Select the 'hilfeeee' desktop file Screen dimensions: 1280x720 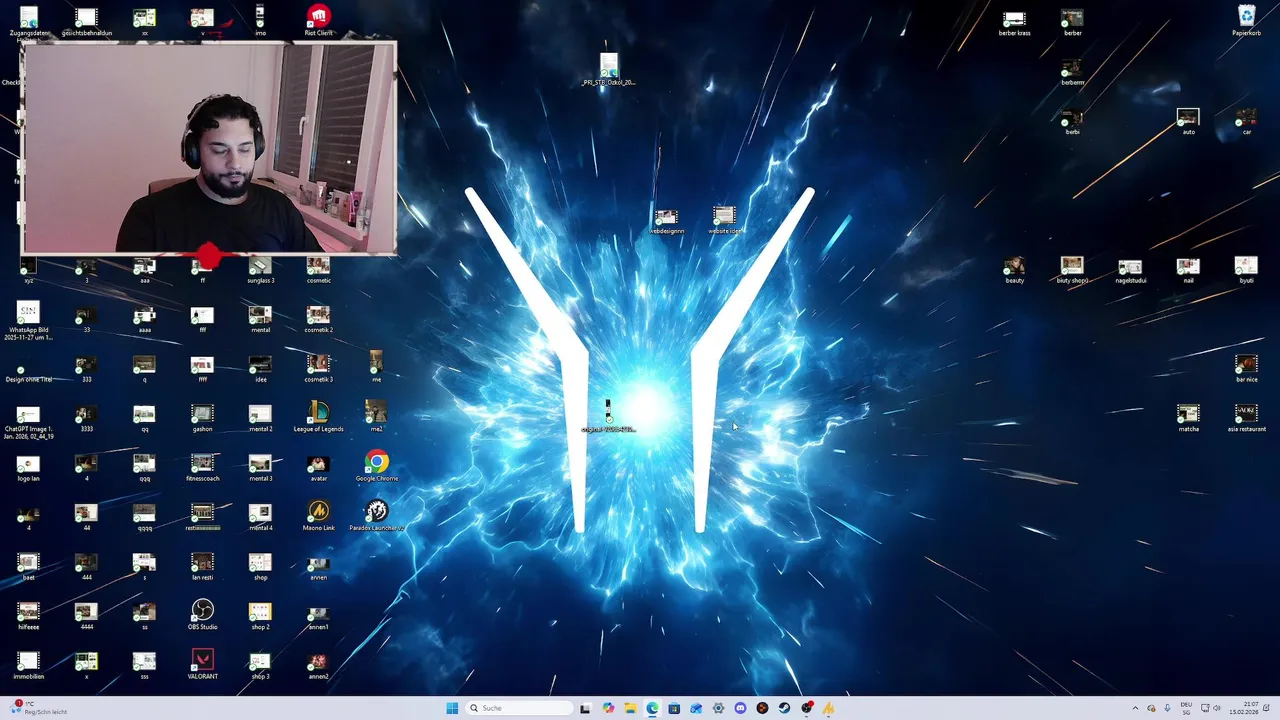[28, 615]
